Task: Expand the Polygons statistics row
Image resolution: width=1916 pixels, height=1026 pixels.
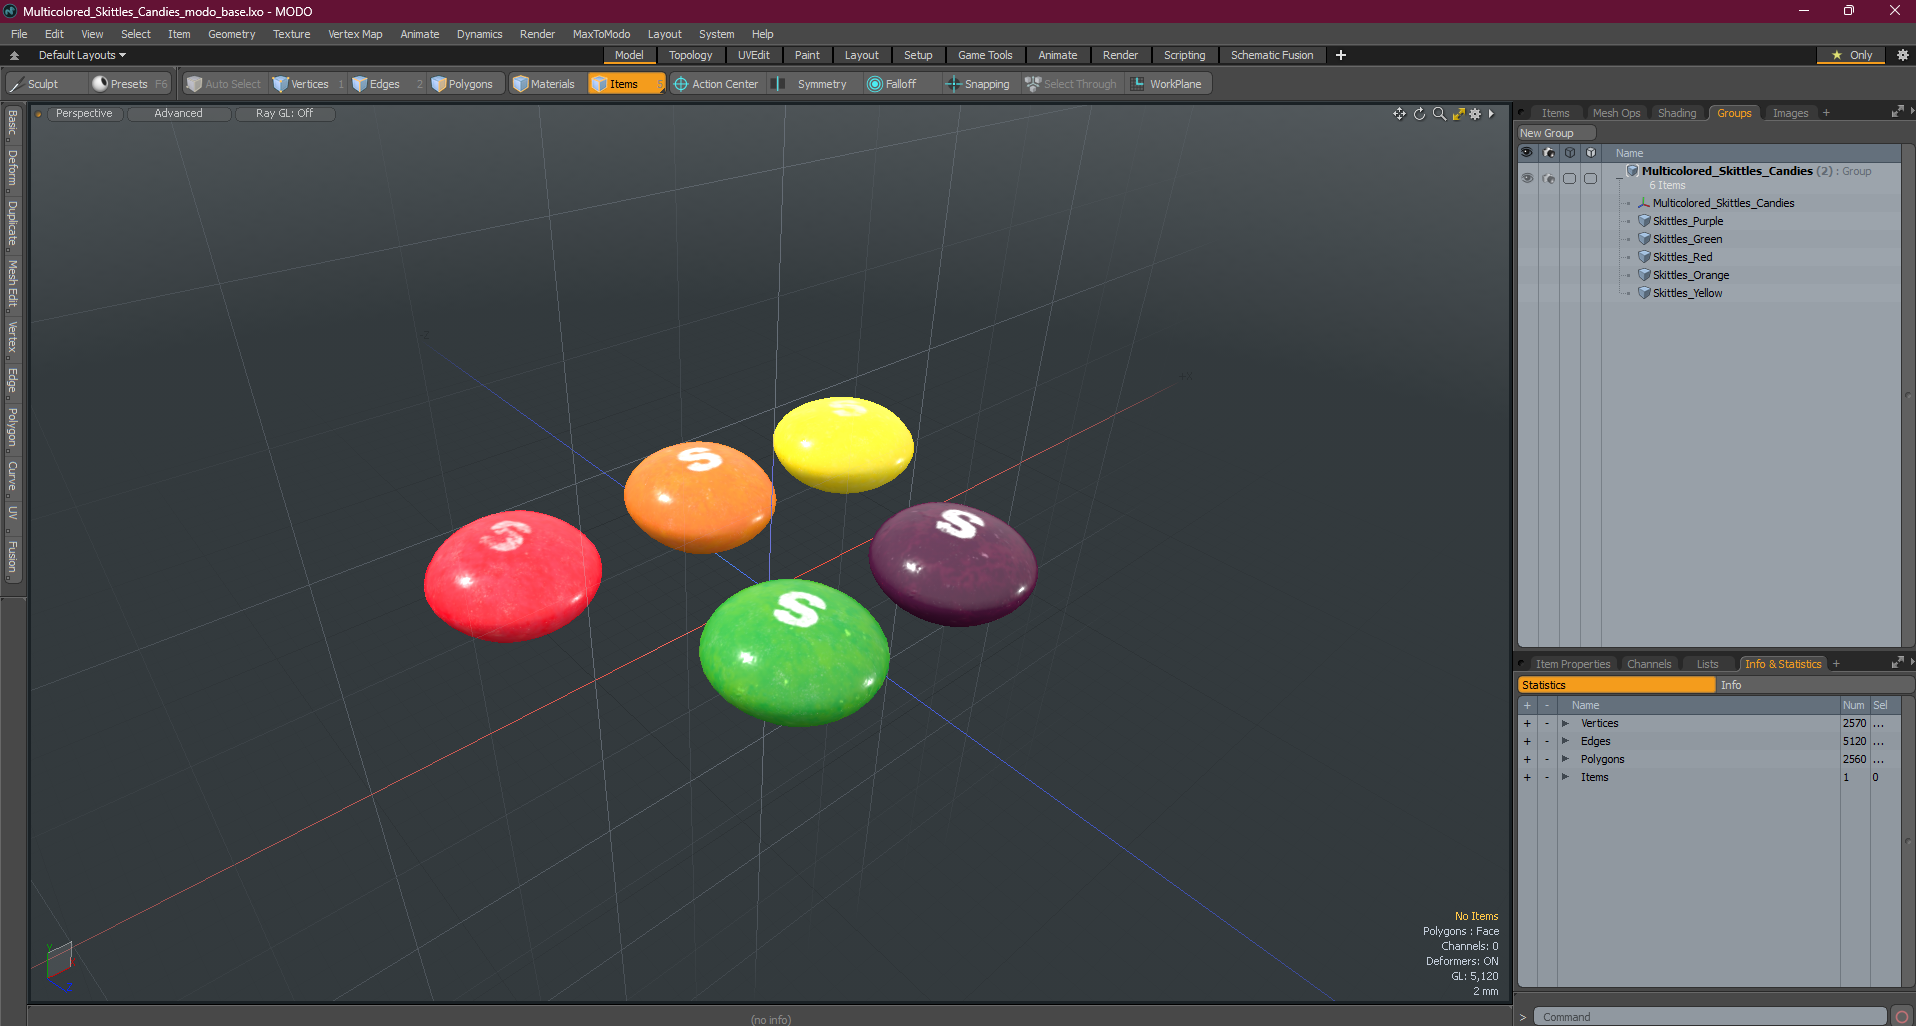Action: pyautogui.click(x=1565, y=759)
